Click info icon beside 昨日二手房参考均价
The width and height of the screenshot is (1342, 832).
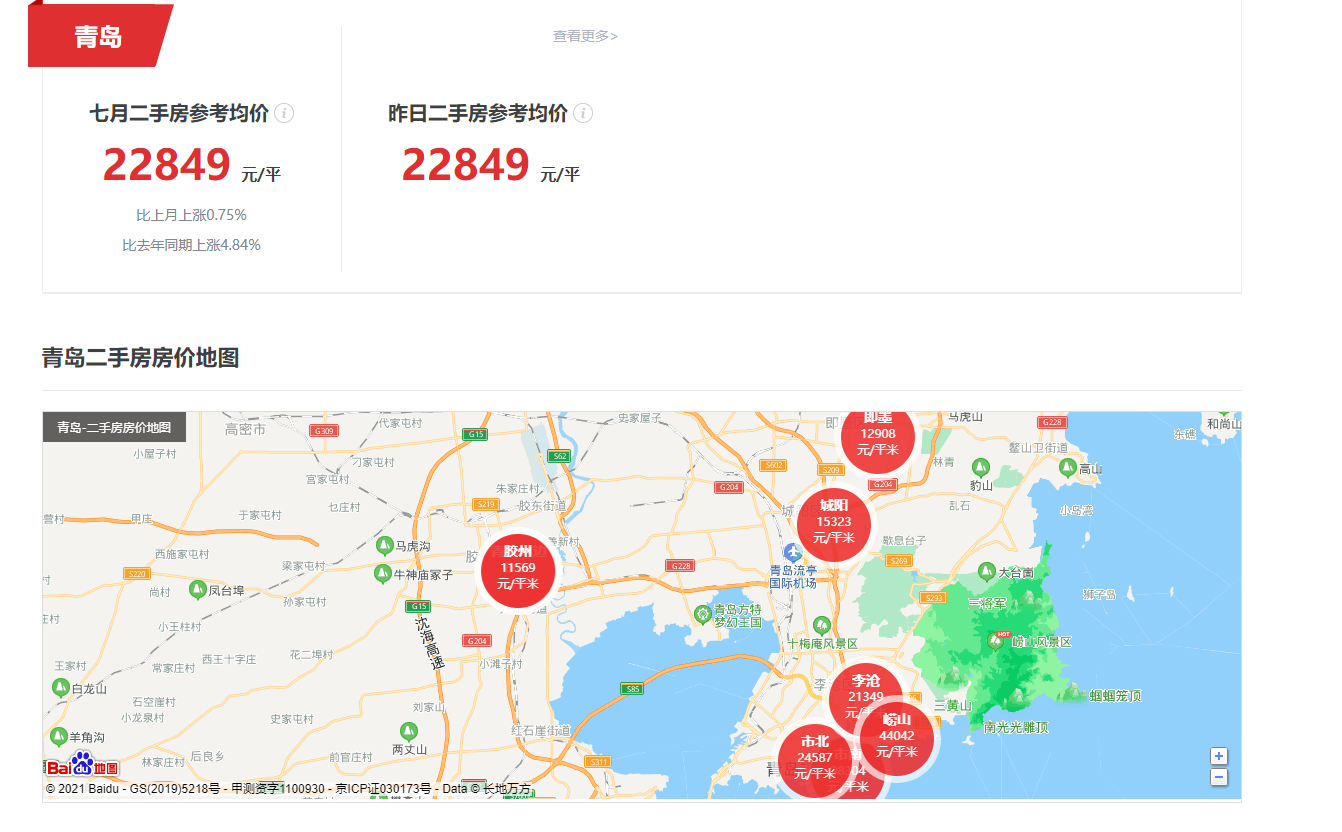click(583, 113)
